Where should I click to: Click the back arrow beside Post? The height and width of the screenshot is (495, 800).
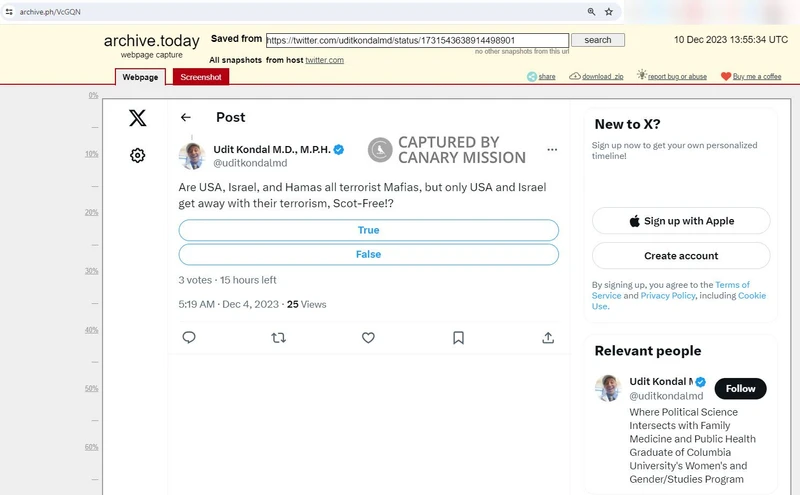click(186, 118)
